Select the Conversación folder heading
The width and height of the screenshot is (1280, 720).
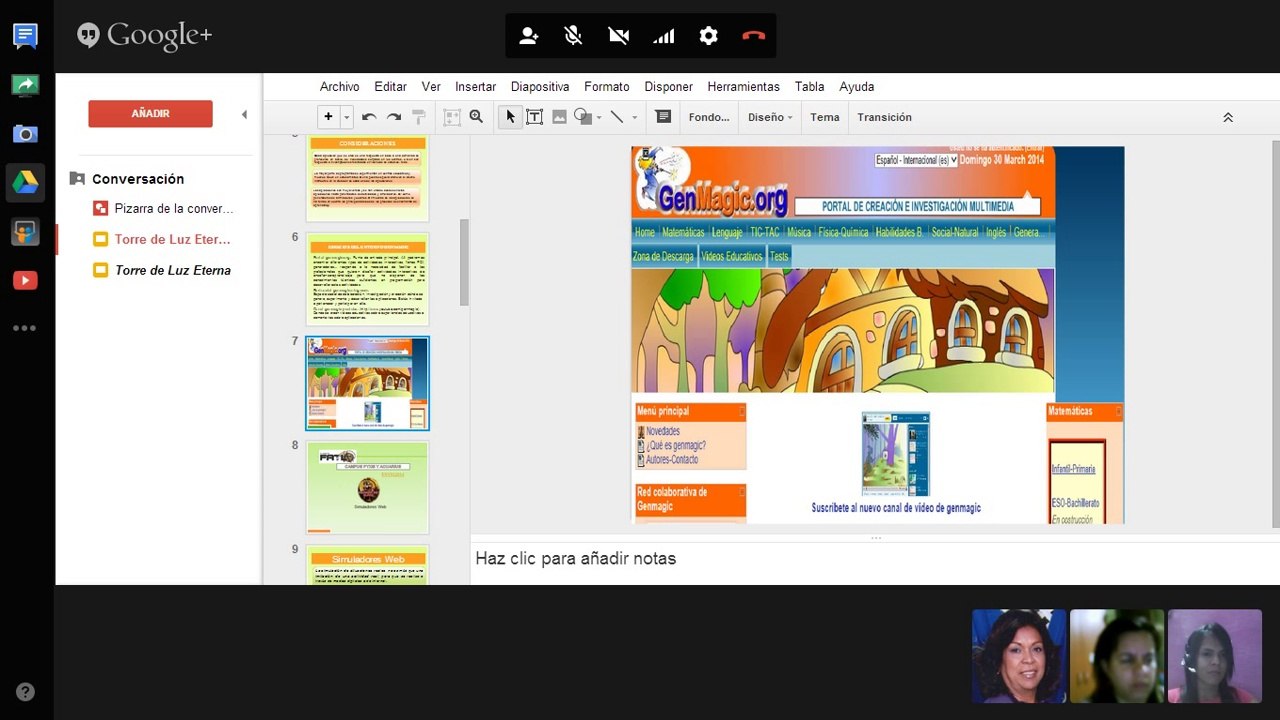pos(138,179)
